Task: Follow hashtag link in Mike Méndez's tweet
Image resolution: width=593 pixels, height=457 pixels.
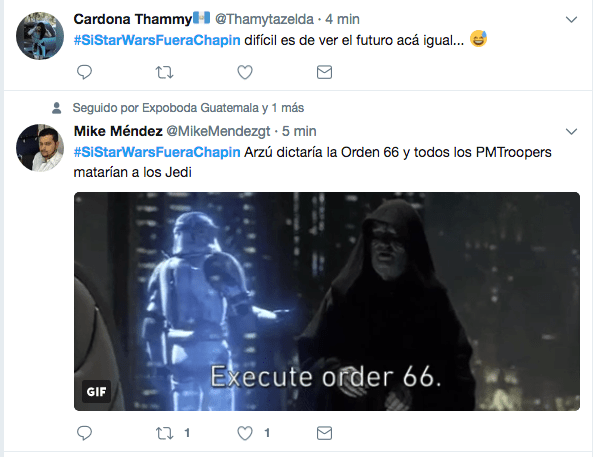Action: coord(157,152)
